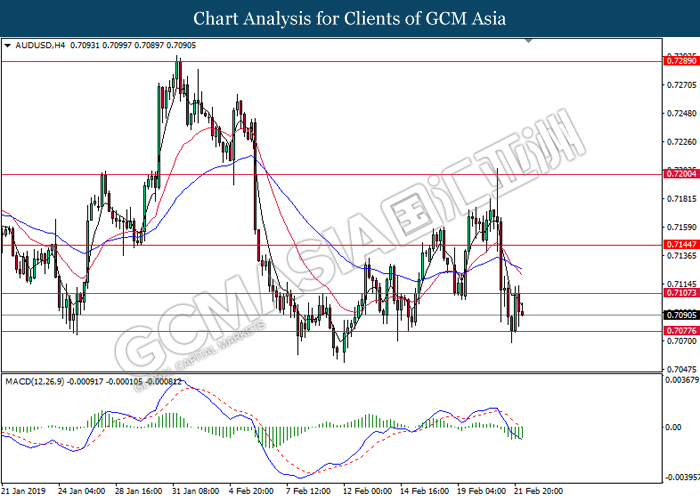Click the 0.70700 price axis value
This screenshot has height=500, width=700.
pyautogui.click(x=681, y=341)
